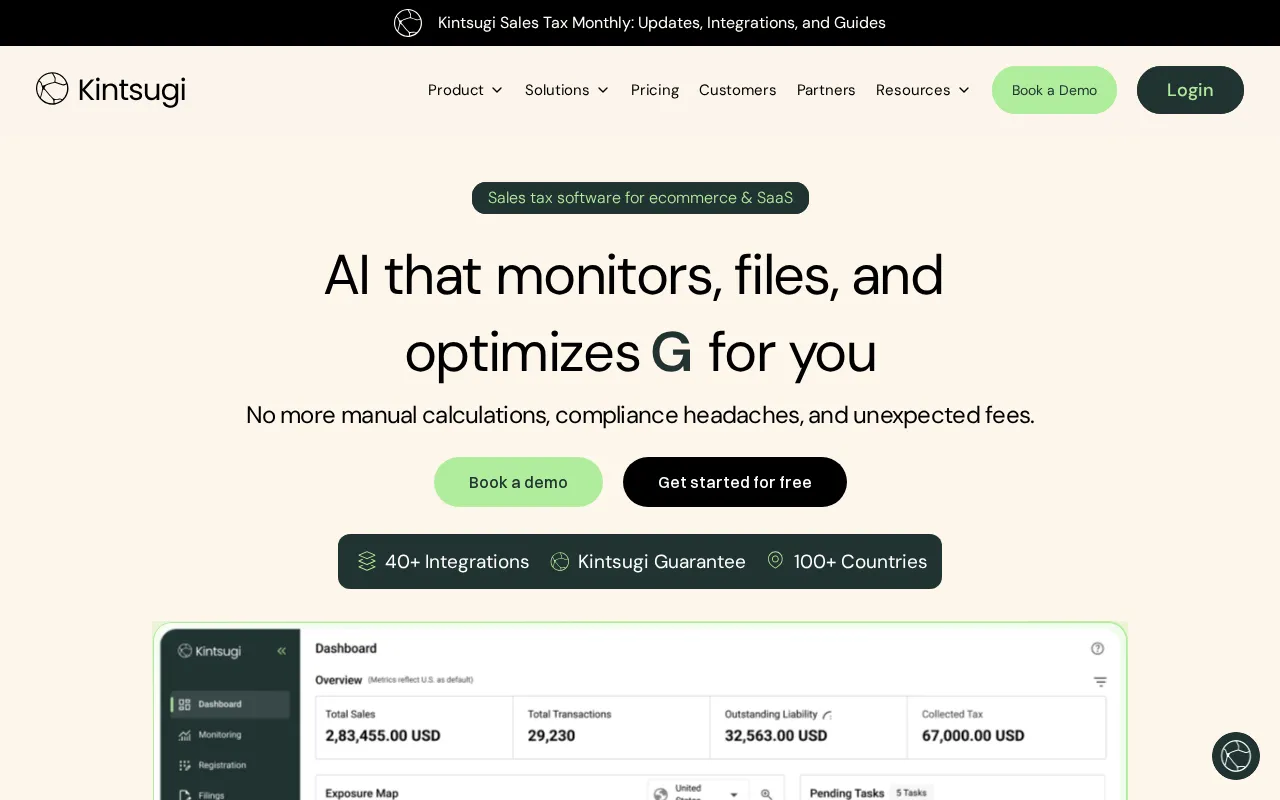This screenshot has width=1280, height=800.
Task: Open the Partners page
Action: (826, 90)
